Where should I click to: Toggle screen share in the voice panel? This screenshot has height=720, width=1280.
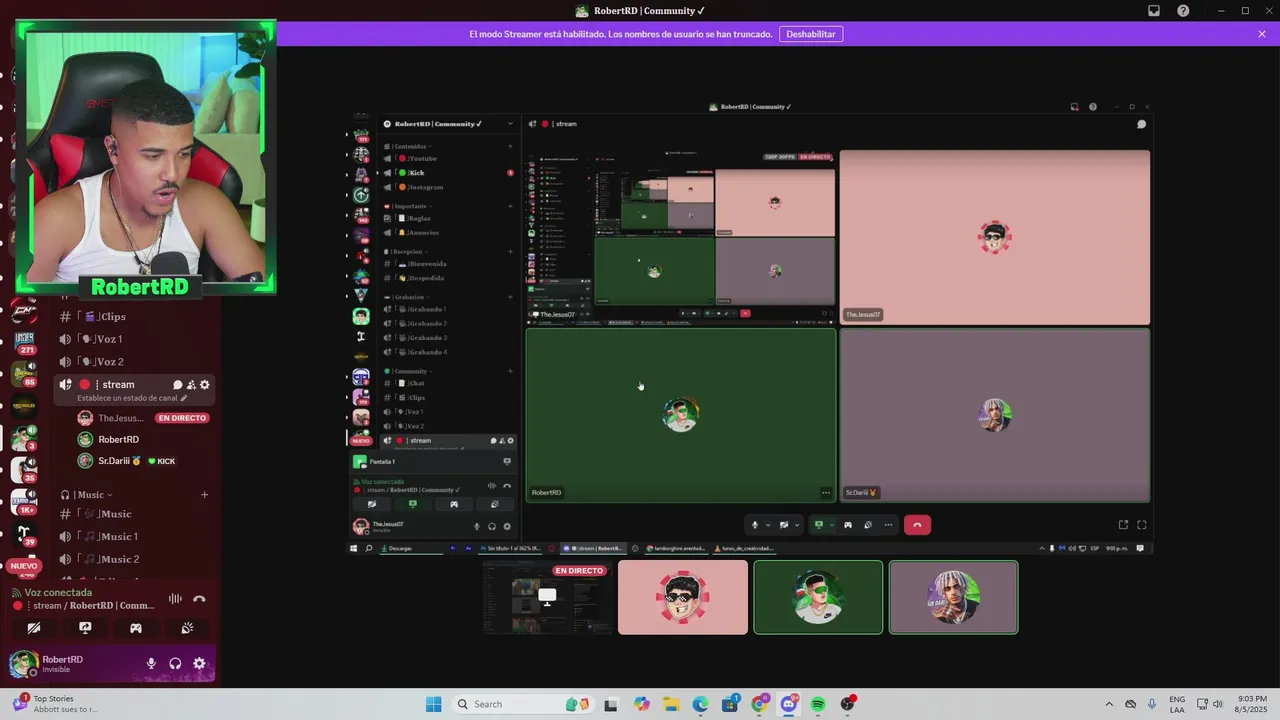pos(85,628)
